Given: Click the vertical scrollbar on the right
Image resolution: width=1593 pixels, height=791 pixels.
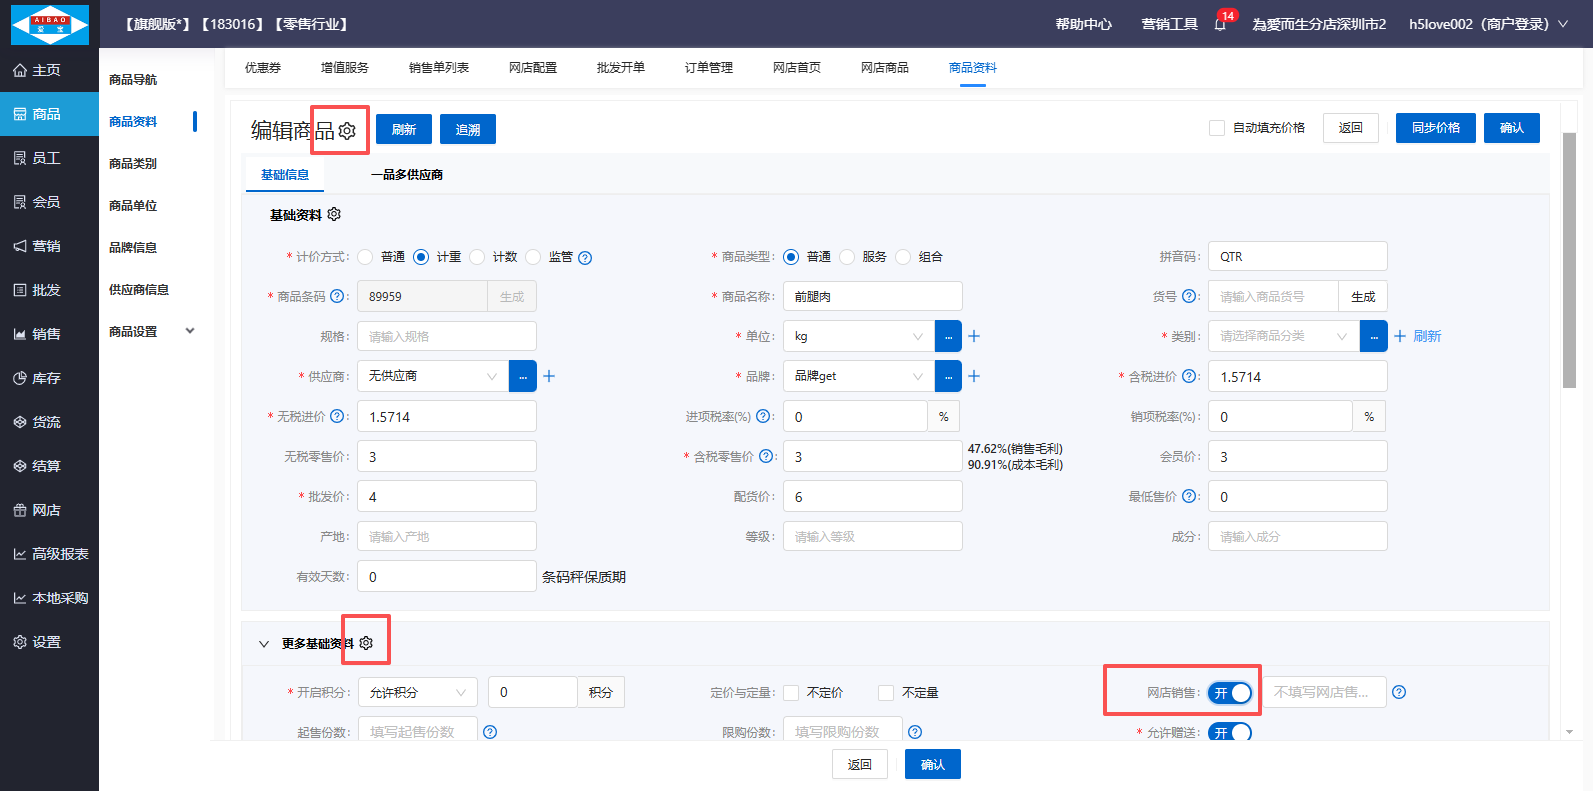Looking at the screenshot, I should click(x=1569, y=260).
